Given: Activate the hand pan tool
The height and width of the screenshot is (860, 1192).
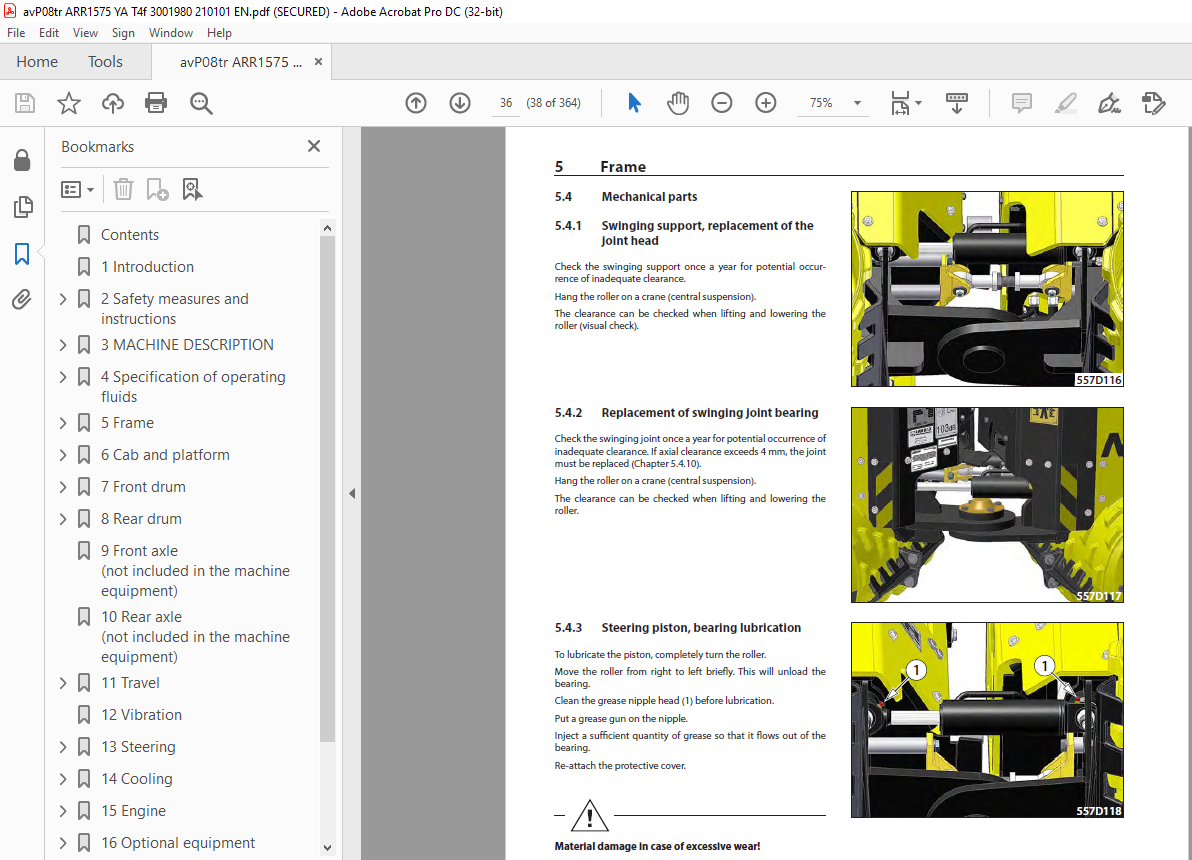Looking at the screenshot, I should 677,103.
